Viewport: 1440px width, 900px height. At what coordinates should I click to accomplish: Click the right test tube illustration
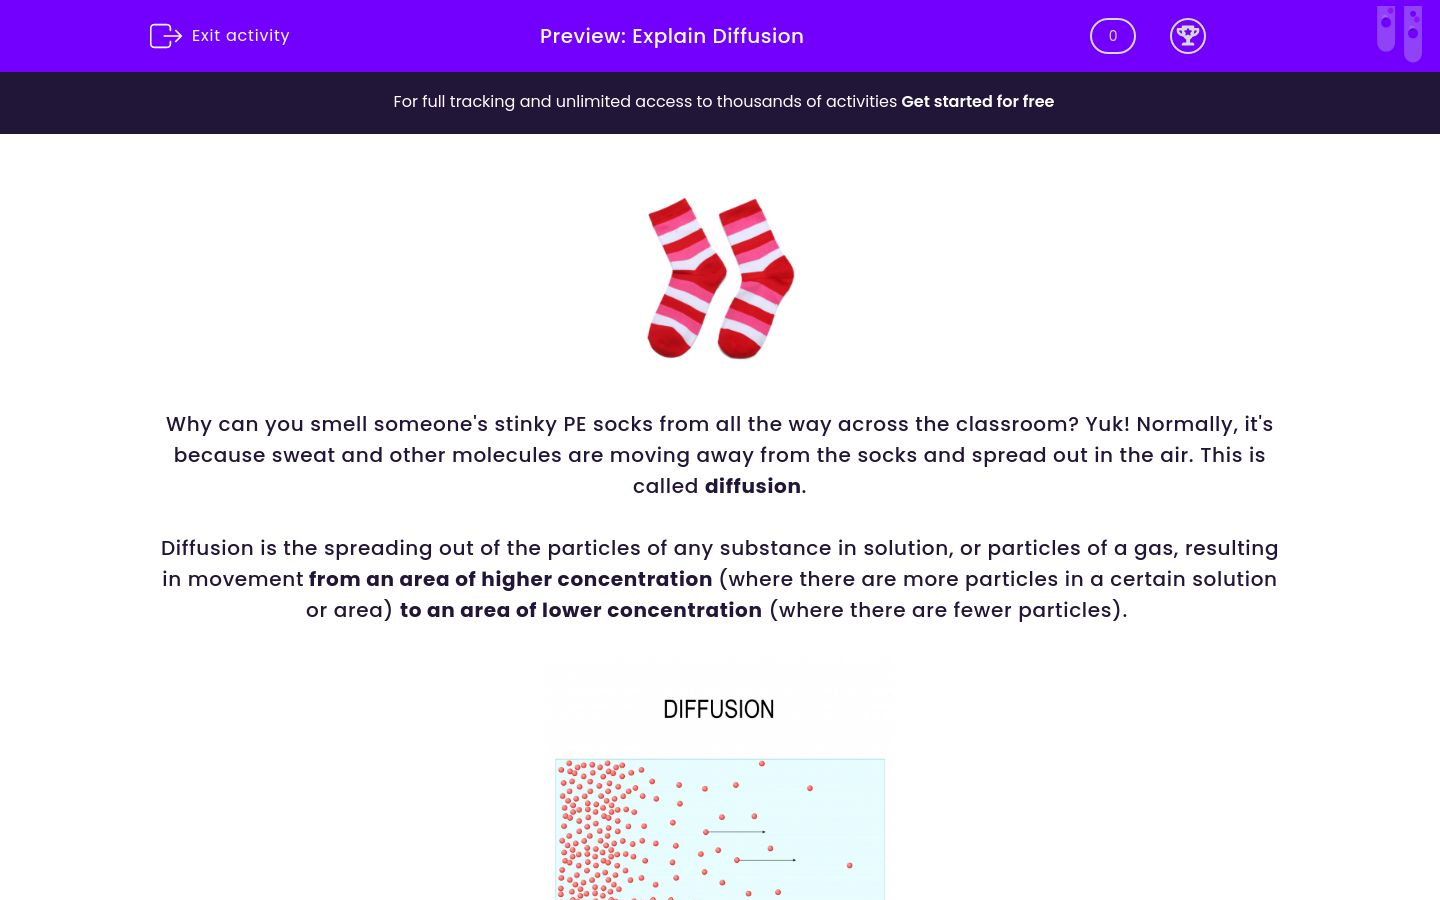1412,33
